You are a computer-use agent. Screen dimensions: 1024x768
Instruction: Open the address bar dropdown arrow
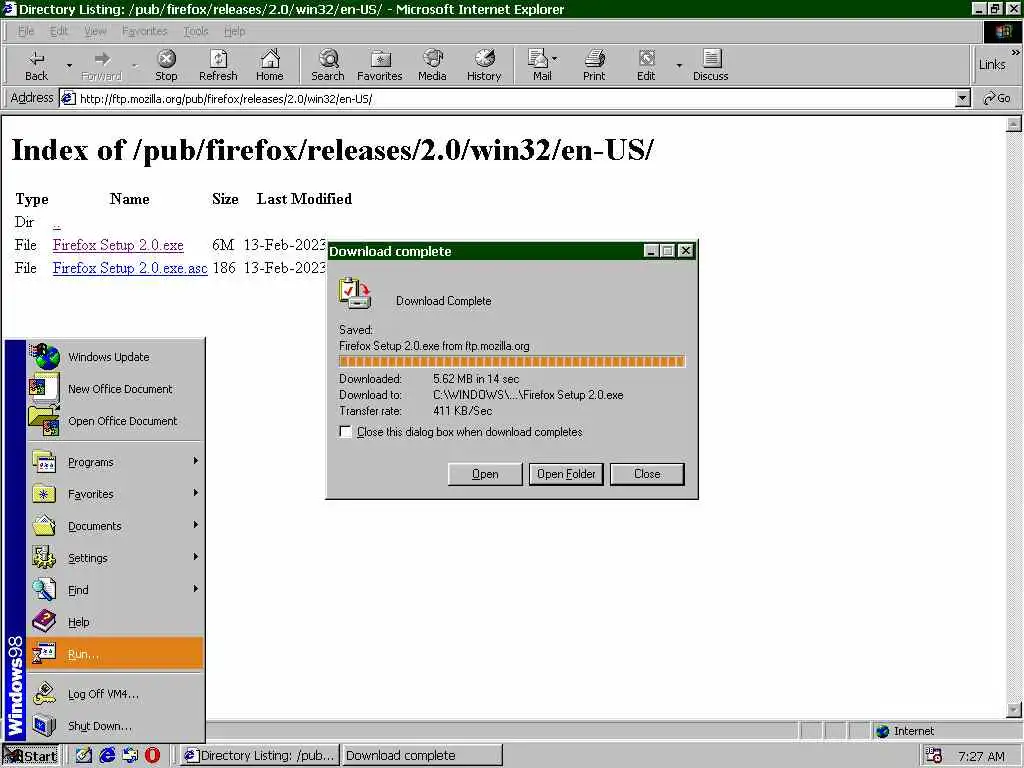(x=962, y=99)
